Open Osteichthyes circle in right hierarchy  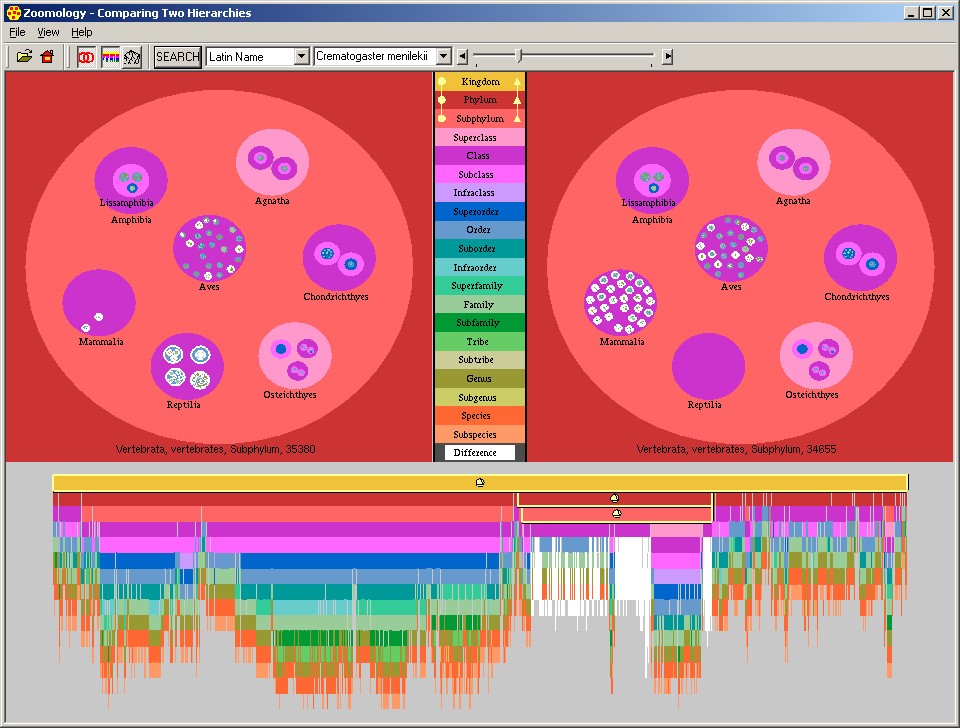(817, 356)
